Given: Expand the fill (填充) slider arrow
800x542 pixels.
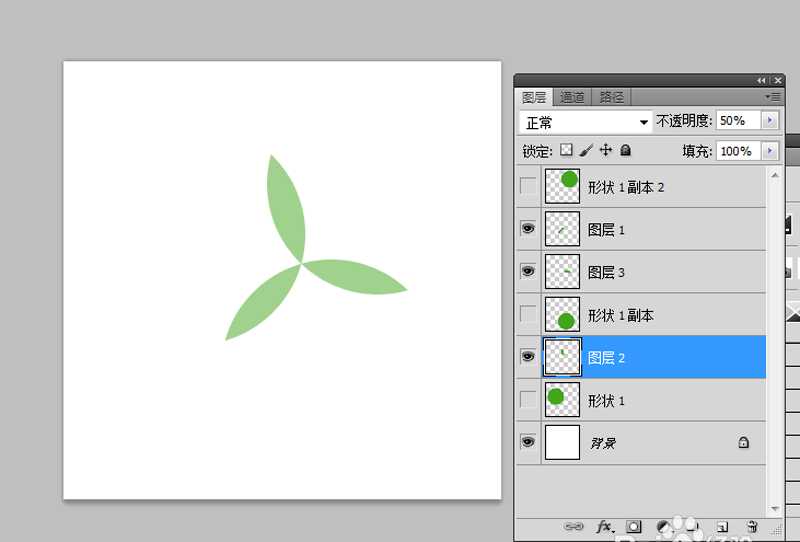Looking at the screenshot, I should coord(770,151).
